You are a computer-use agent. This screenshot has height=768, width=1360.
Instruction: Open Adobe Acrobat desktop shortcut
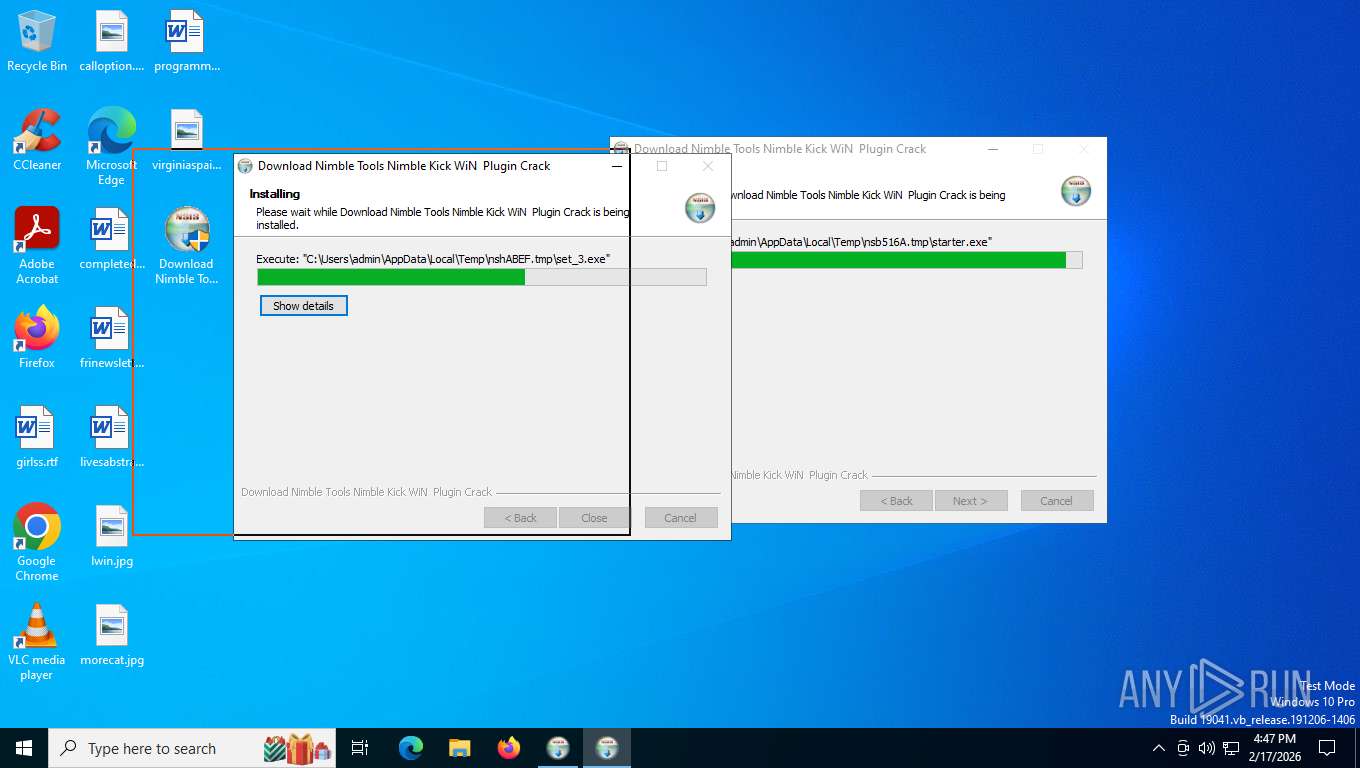pos(37,246)
